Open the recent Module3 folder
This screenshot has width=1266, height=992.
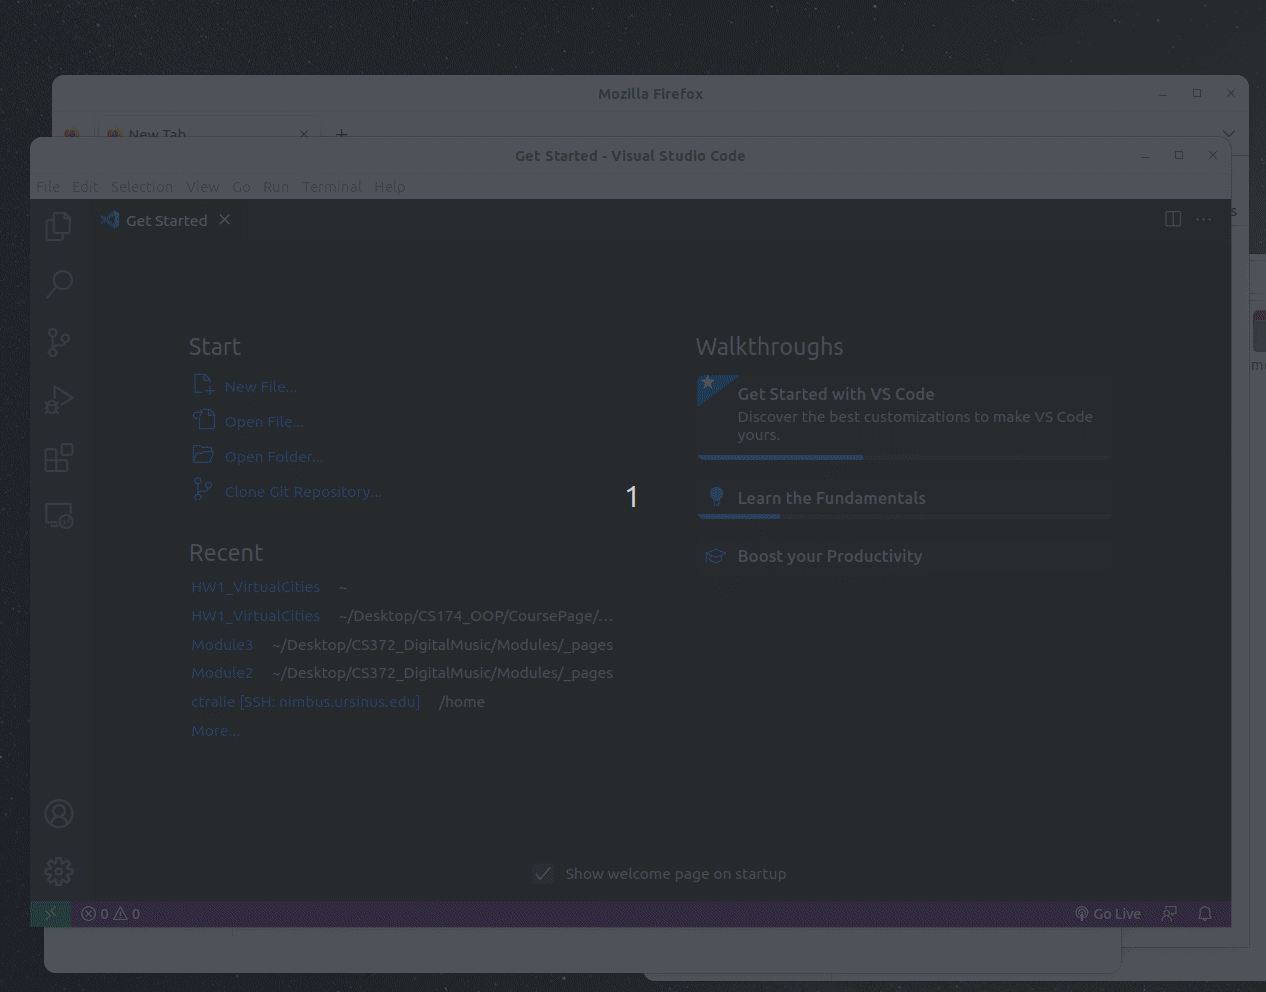(222, 645)
